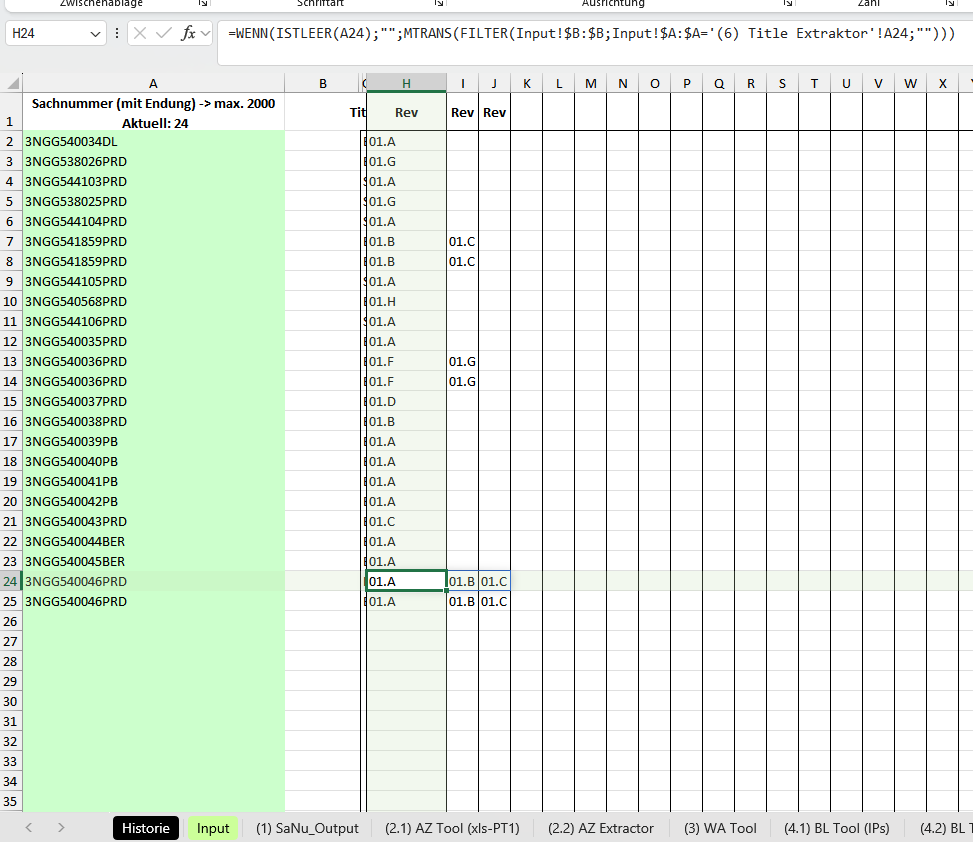Select column H header
The image size is (973, 842).
[x=406, y=84]
